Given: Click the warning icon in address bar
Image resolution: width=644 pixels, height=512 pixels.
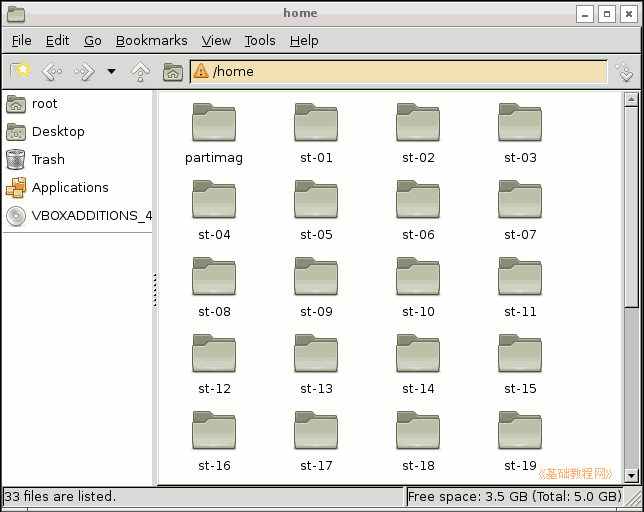Looking at the screenshot, I should pos(201,71).
